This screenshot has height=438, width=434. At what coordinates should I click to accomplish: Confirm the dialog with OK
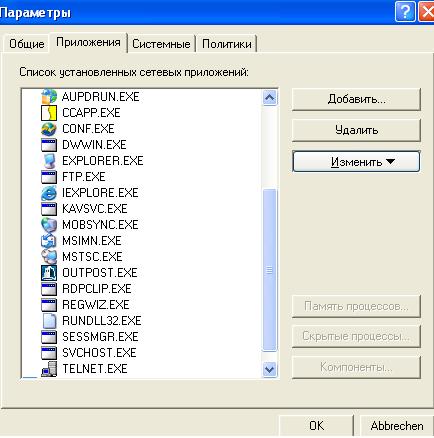pyautogui.click(x=316, y=426)
